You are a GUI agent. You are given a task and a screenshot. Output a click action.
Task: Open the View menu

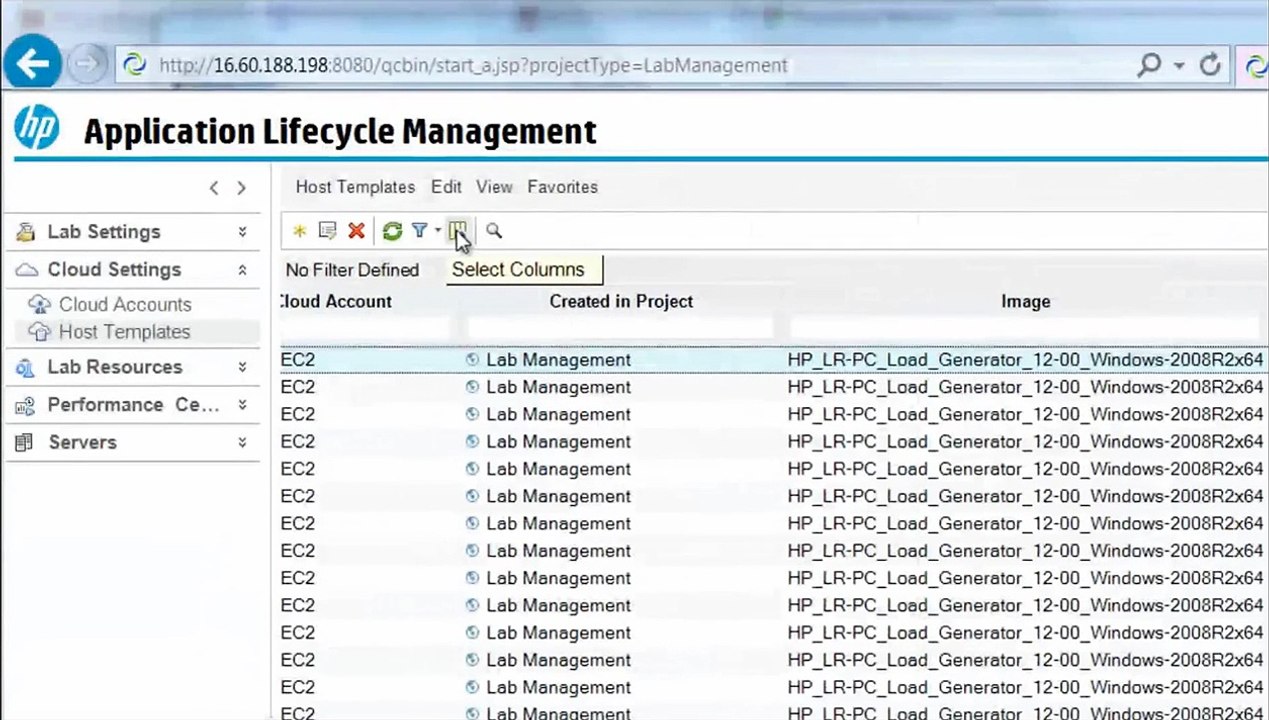(494, 187)
